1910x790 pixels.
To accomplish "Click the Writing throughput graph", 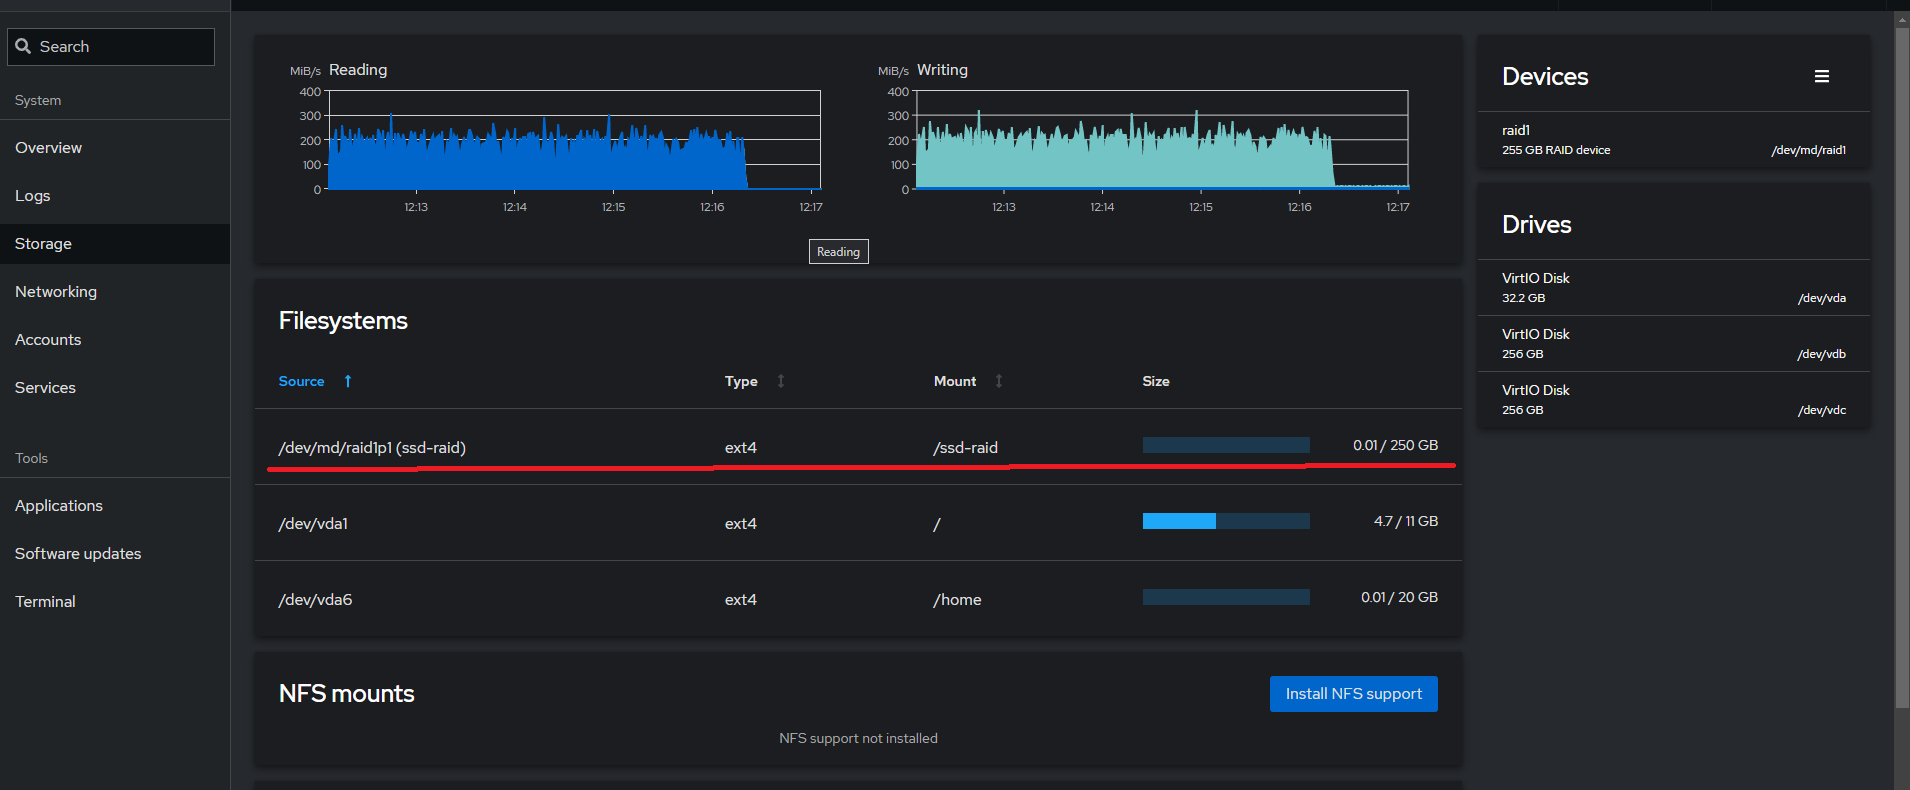I will (x=1162, y=140).
